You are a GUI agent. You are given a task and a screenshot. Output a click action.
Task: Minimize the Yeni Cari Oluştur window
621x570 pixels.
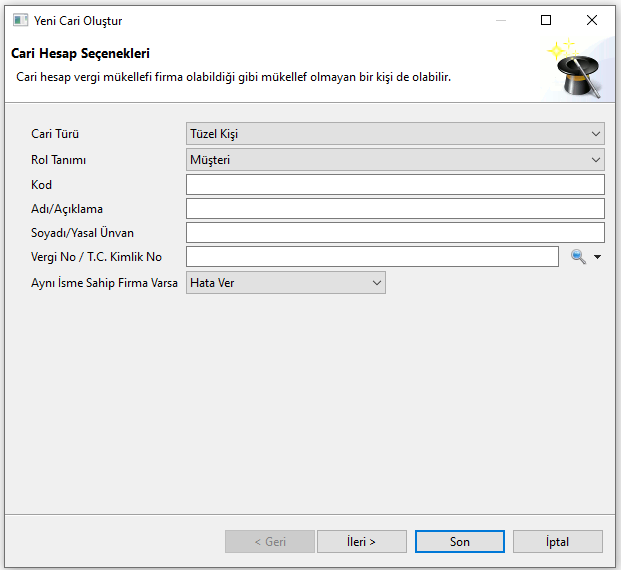pyautogui.click(x=500, y=20)
